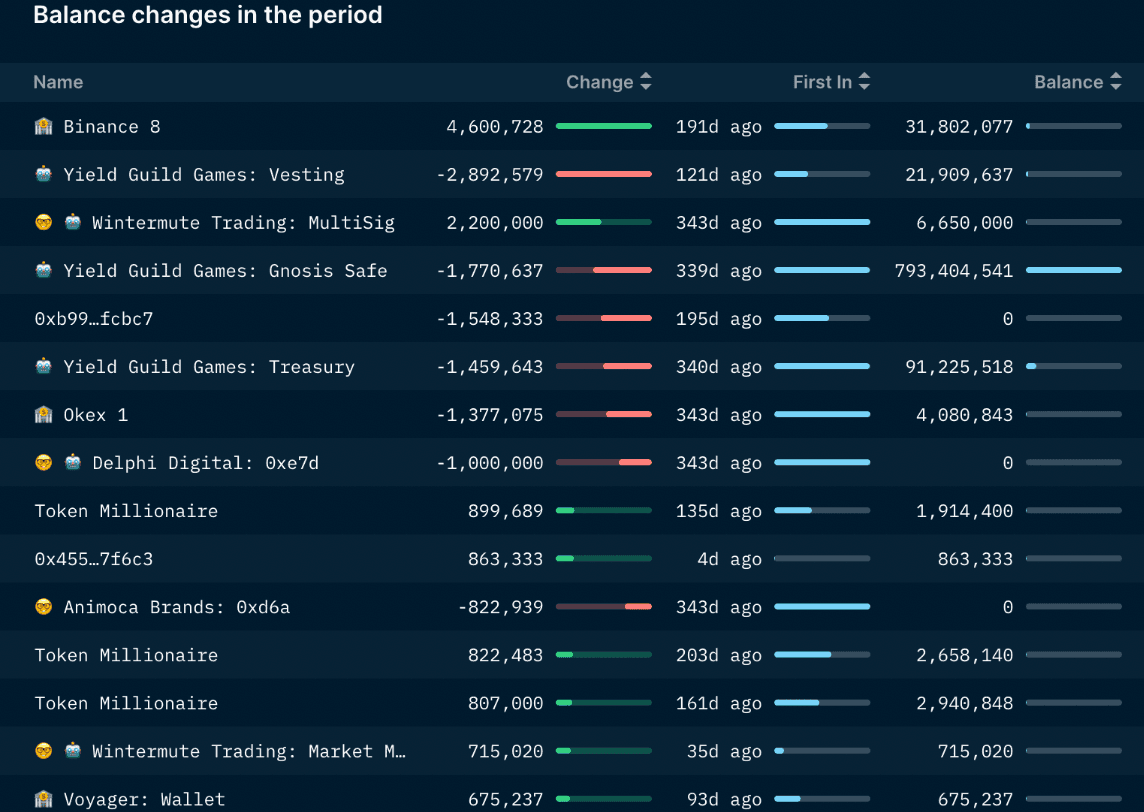Click Token Millionaire row with 899,689 change

coord(126,511)
